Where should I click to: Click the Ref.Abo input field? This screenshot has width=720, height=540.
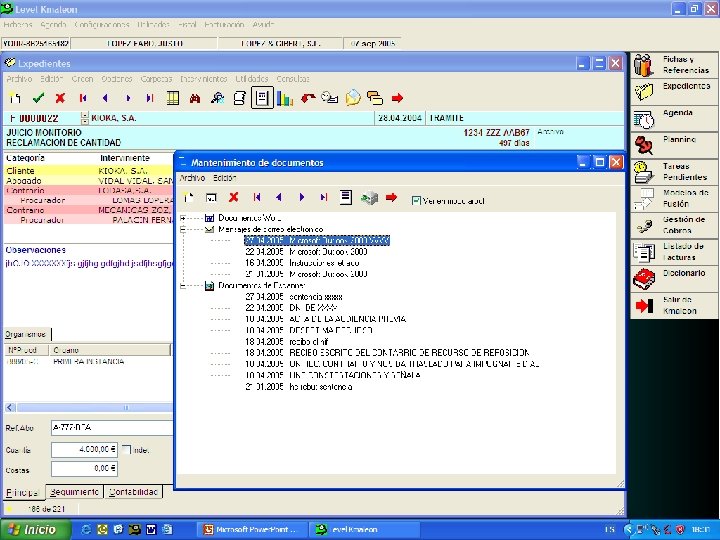tap(112, 428)
